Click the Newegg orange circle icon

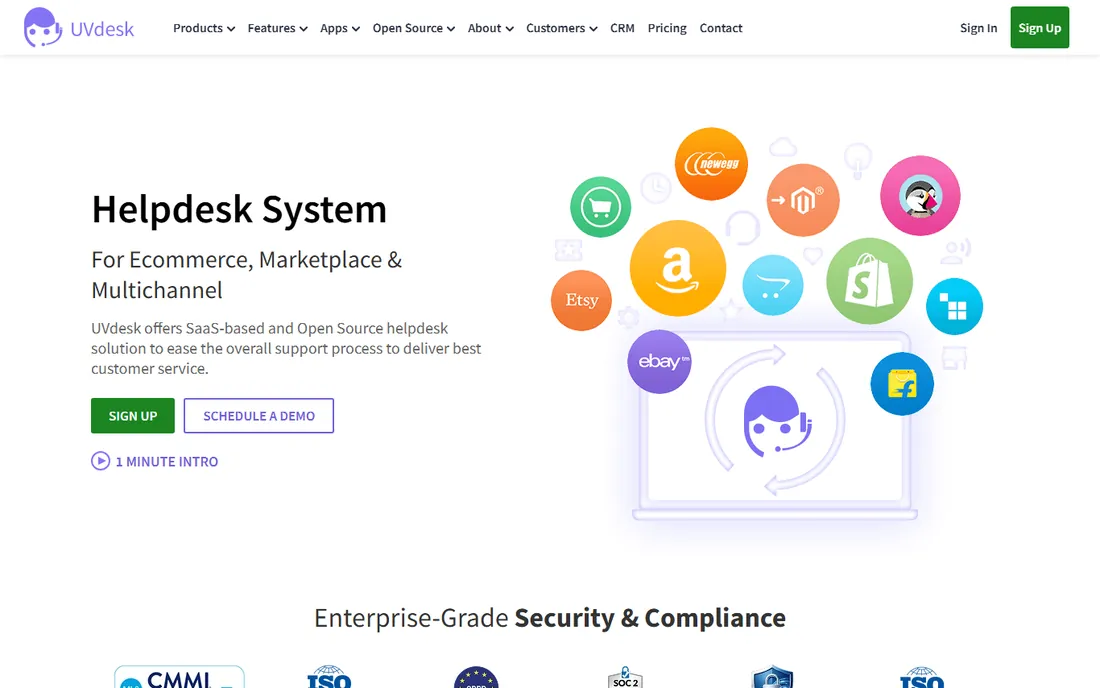click(x=711, y=163)
